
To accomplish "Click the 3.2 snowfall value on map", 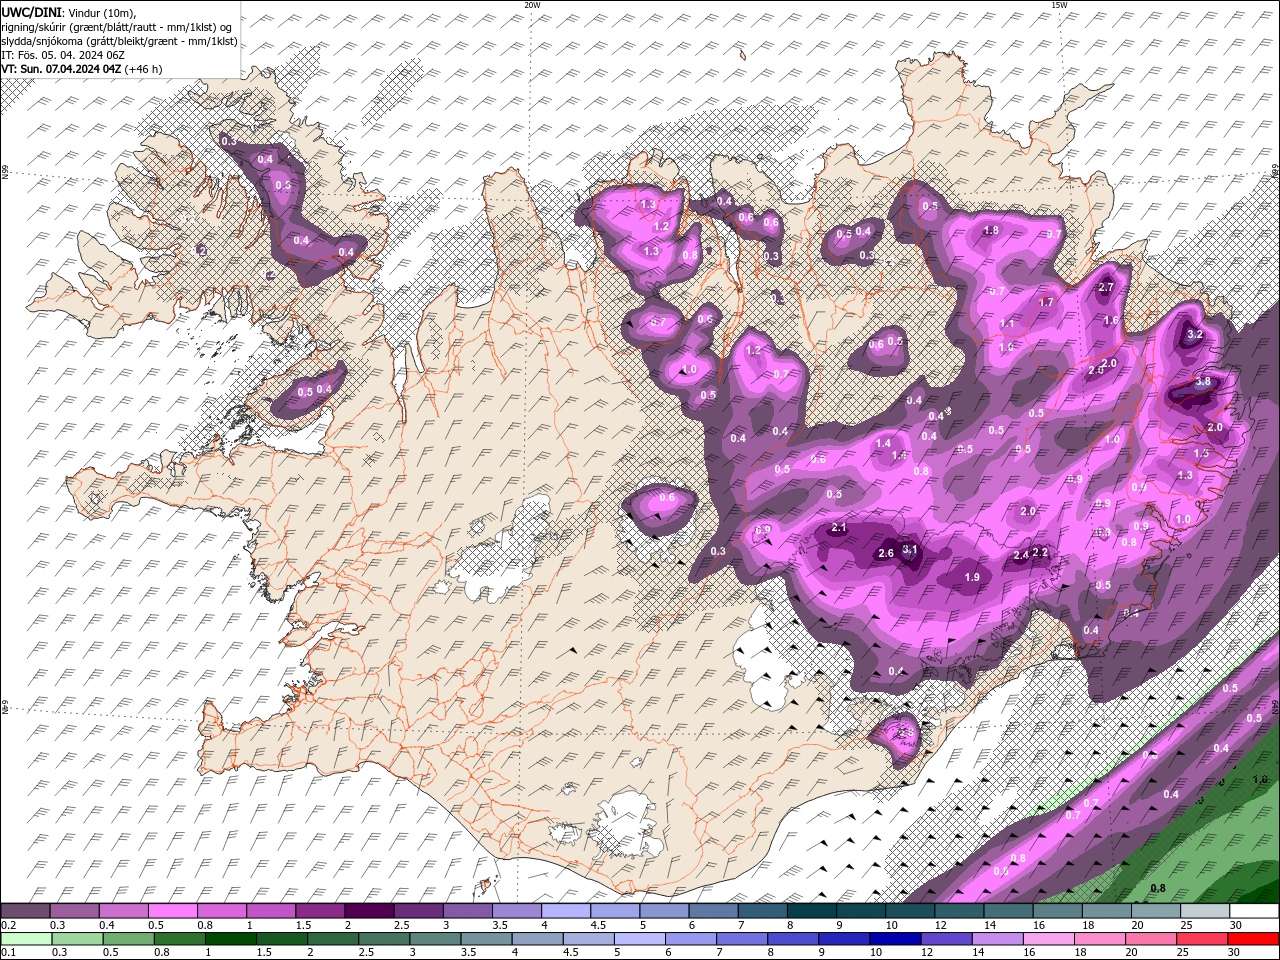I will coord(1194,335).
